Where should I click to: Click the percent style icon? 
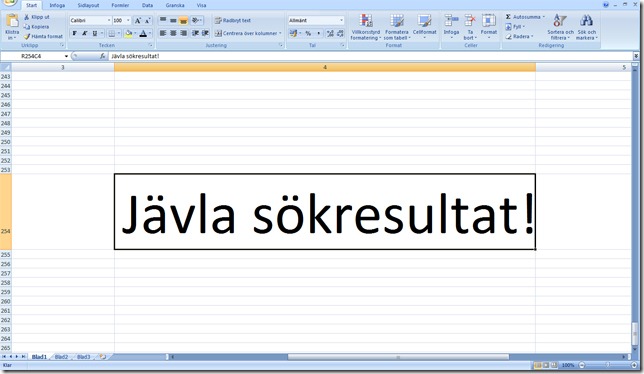pyautogui.click(x=308, y=33)
